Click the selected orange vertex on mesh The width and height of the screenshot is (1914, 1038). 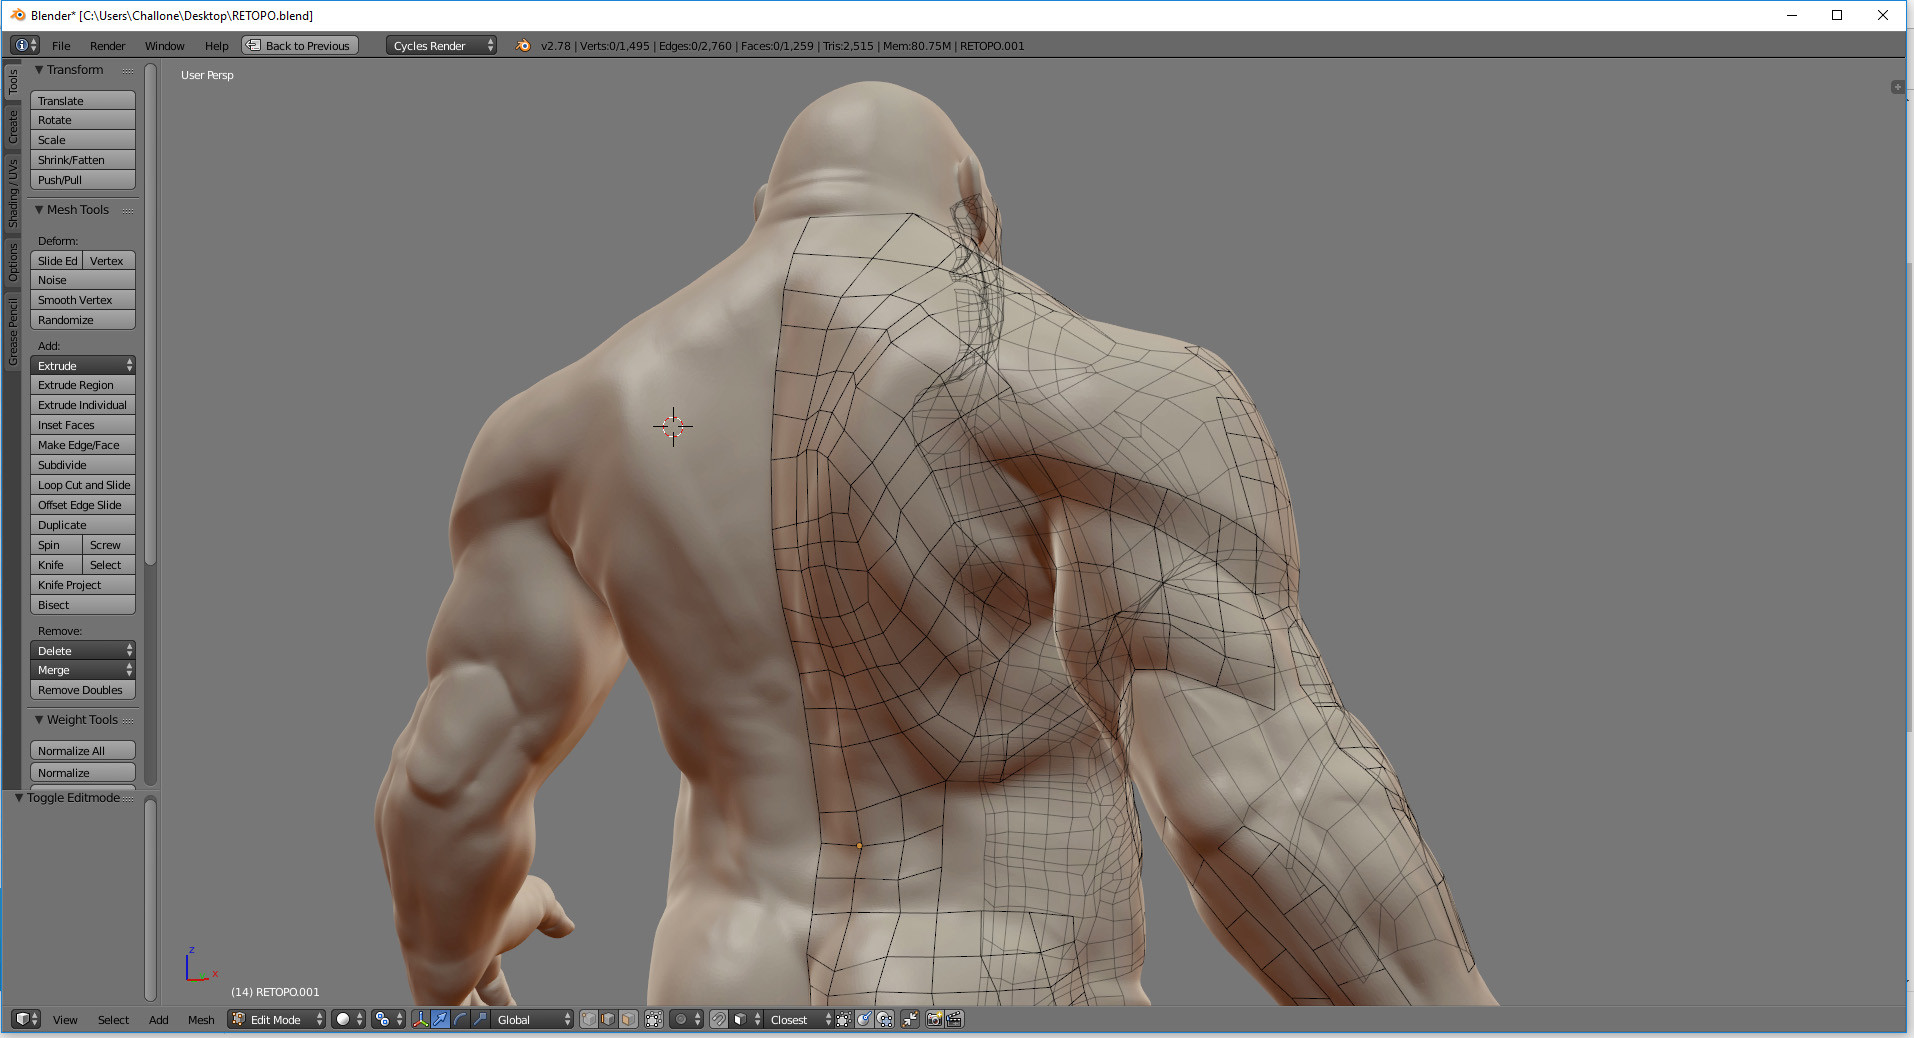coord(859,846)
